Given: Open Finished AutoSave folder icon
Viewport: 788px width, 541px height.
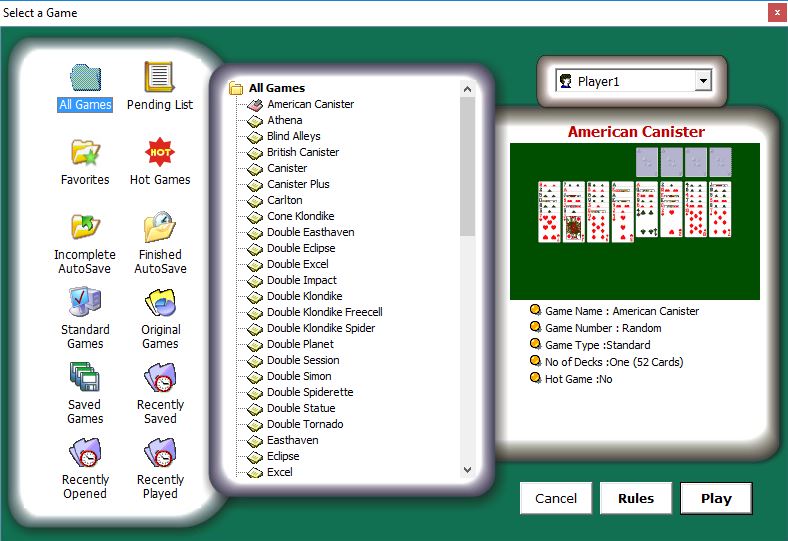Looking at the screenshot, I should pos(160,227).
